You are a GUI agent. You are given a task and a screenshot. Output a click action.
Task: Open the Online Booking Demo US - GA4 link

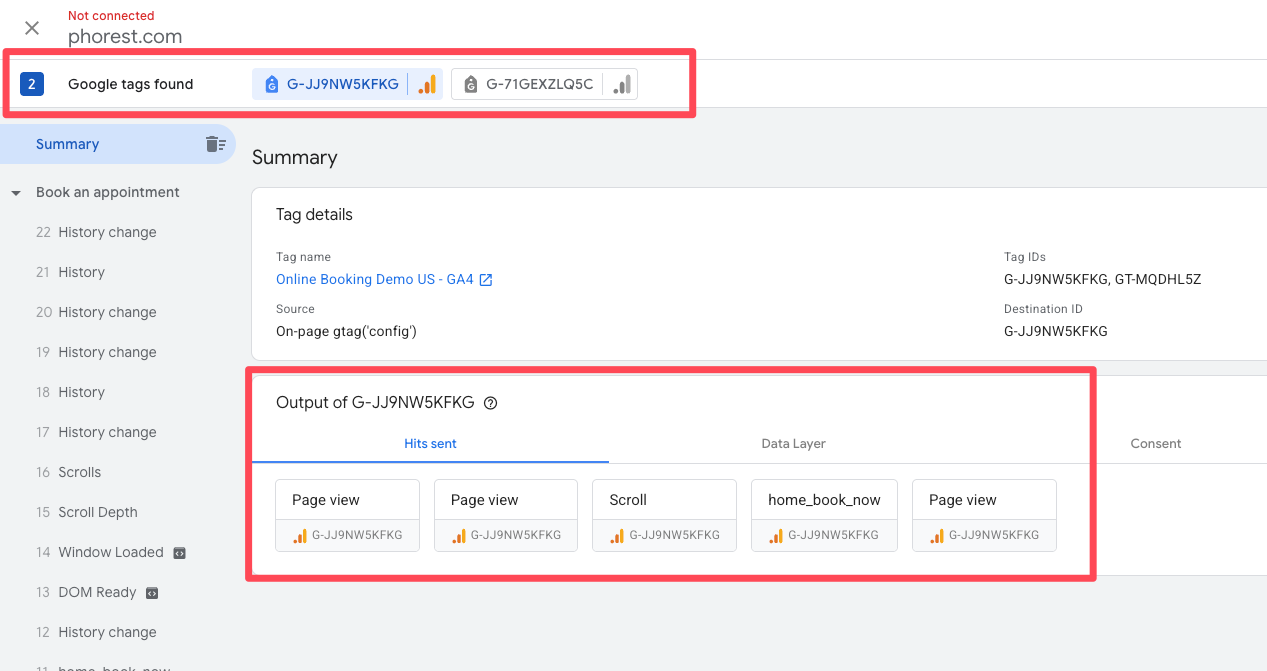pyautogui.click(x=374, y=280)
